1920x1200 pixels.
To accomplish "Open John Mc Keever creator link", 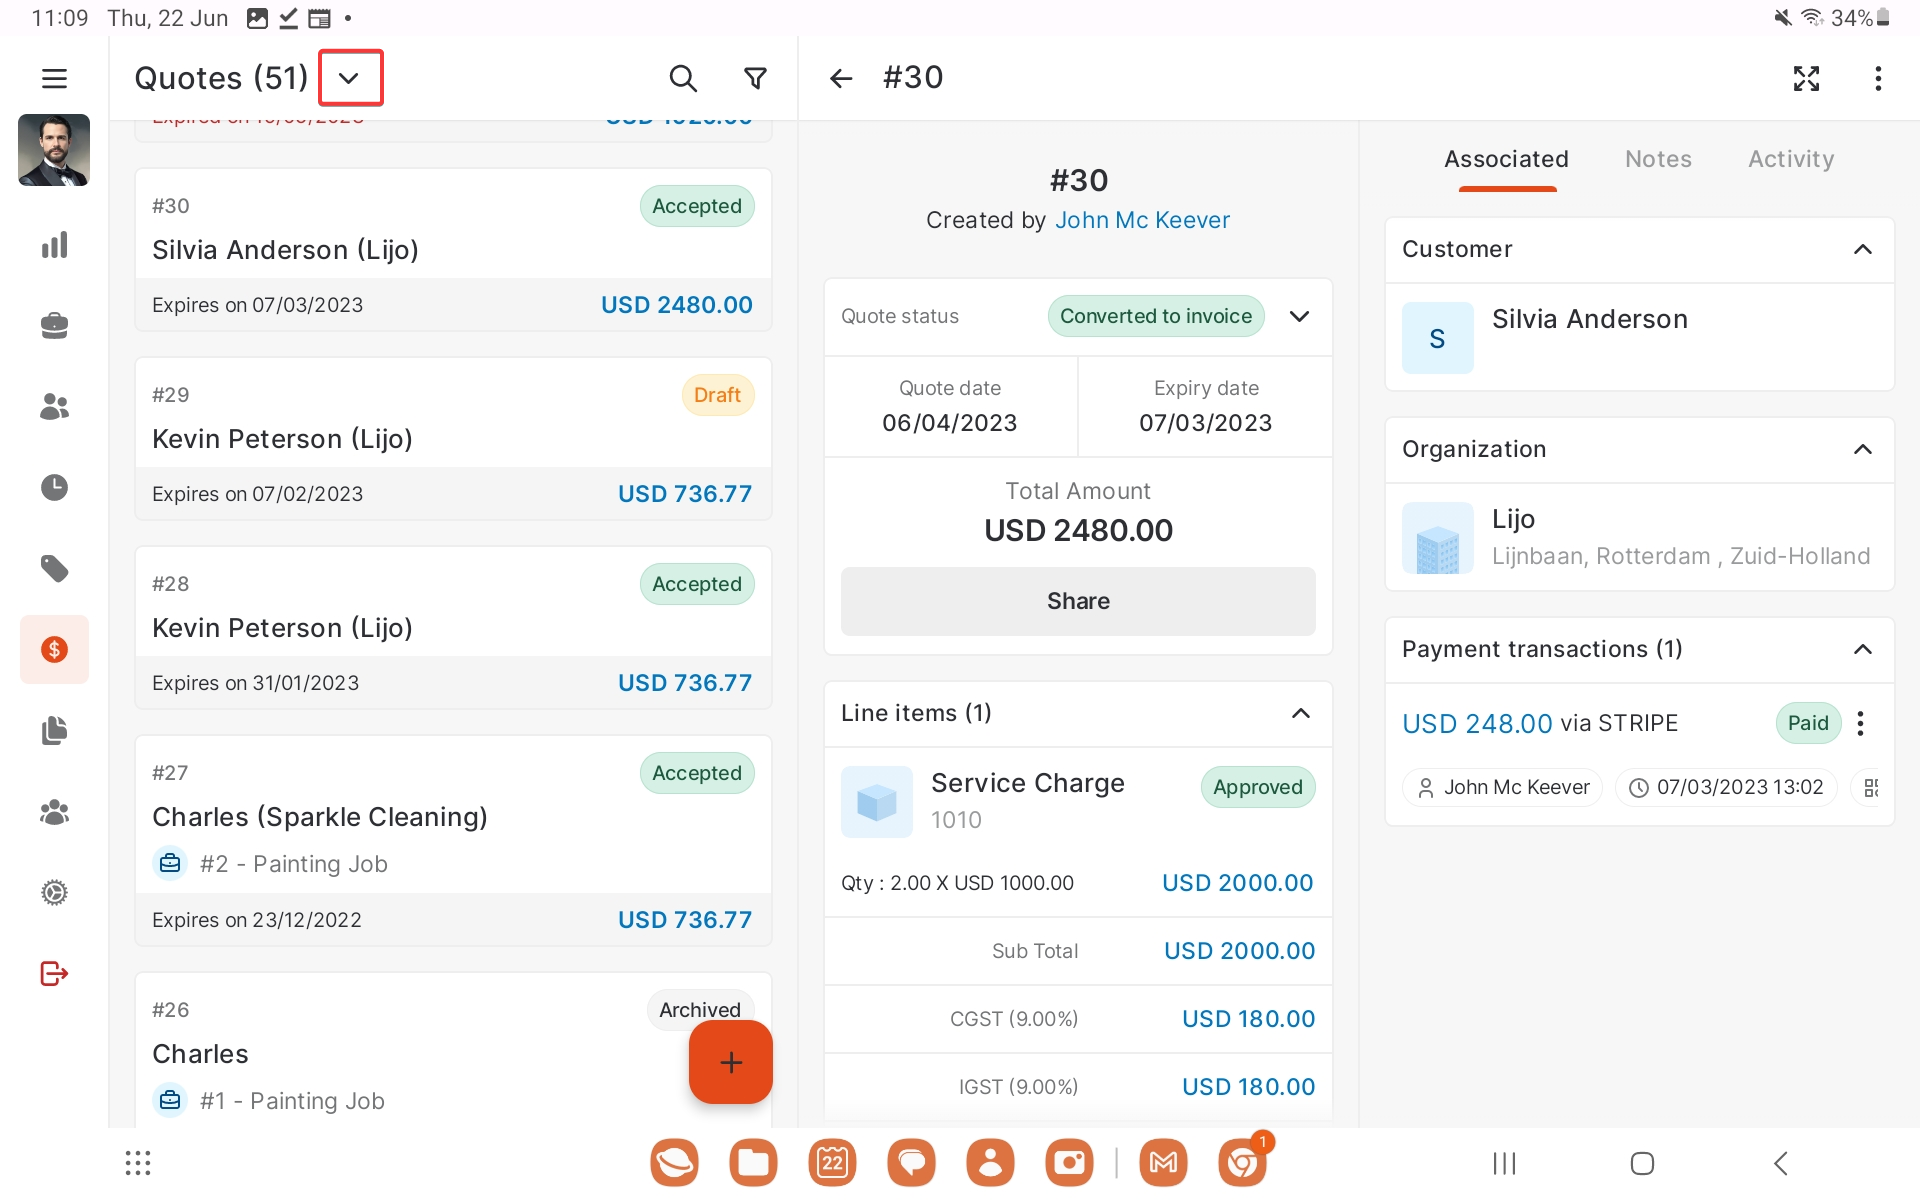I will click(1142, 220).
